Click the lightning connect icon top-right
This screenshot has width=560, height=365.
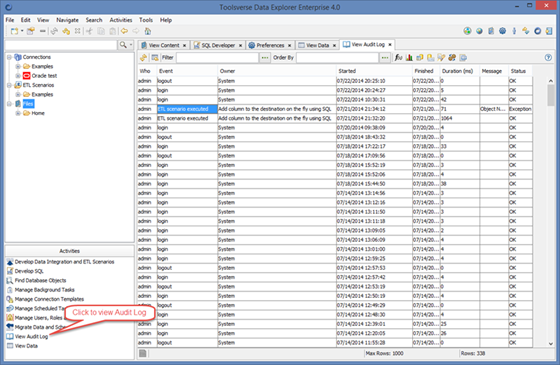(x=526, y=31)
